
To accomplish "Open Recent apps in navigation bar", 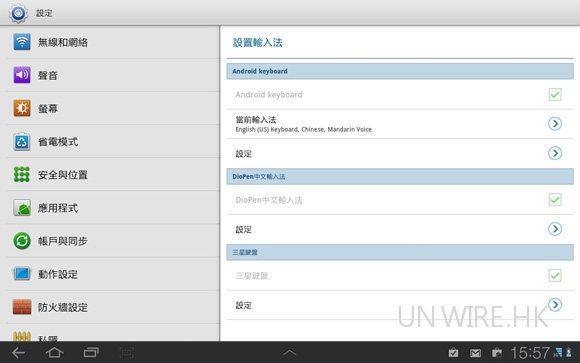I will pyautogui.click(x=91, y=353).
